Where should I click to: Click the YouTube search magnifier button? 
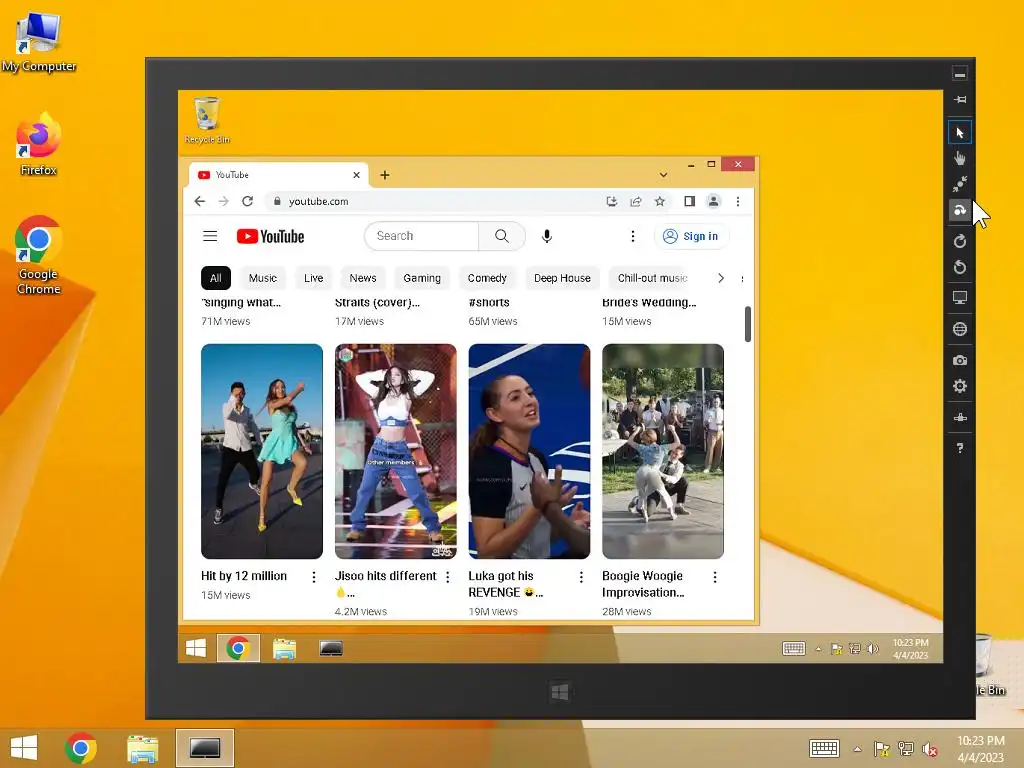coord(502,236)
